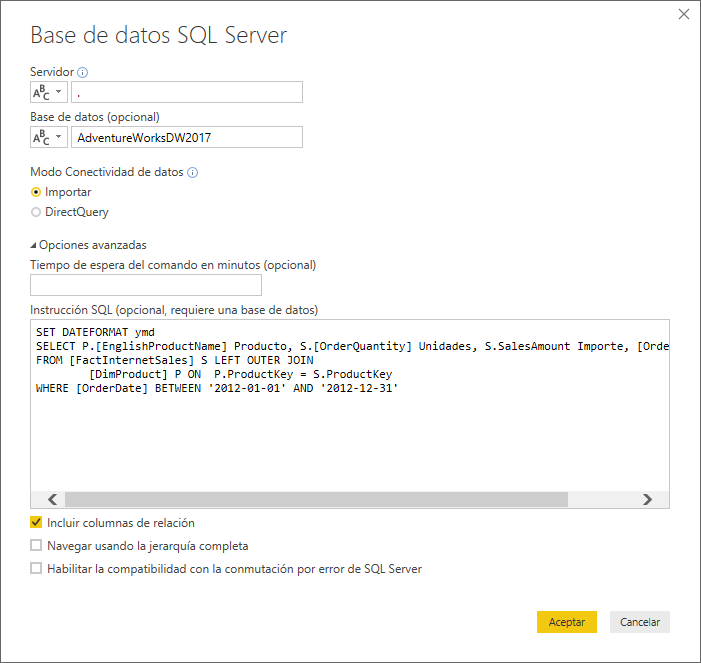The height and width of the screenshot is (663, 701).
Task: Click the SQL box left scroll arrow
Action: [53, 500]
